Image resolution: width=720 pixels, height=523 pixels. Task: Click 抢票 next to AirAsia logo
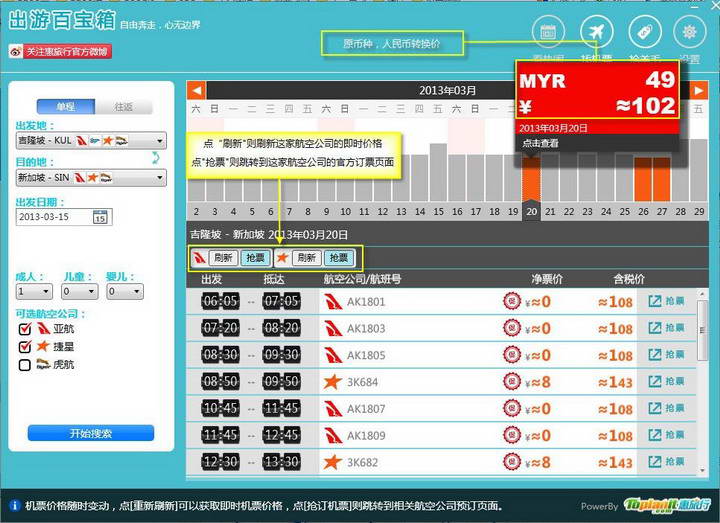pyautogui.click(x=255, y=258)
